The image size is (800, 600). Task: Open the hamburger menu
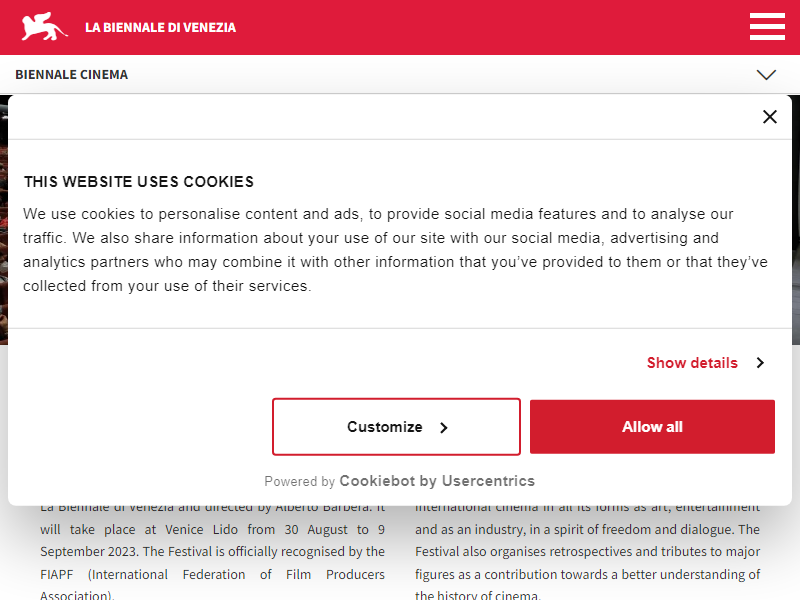767,27
